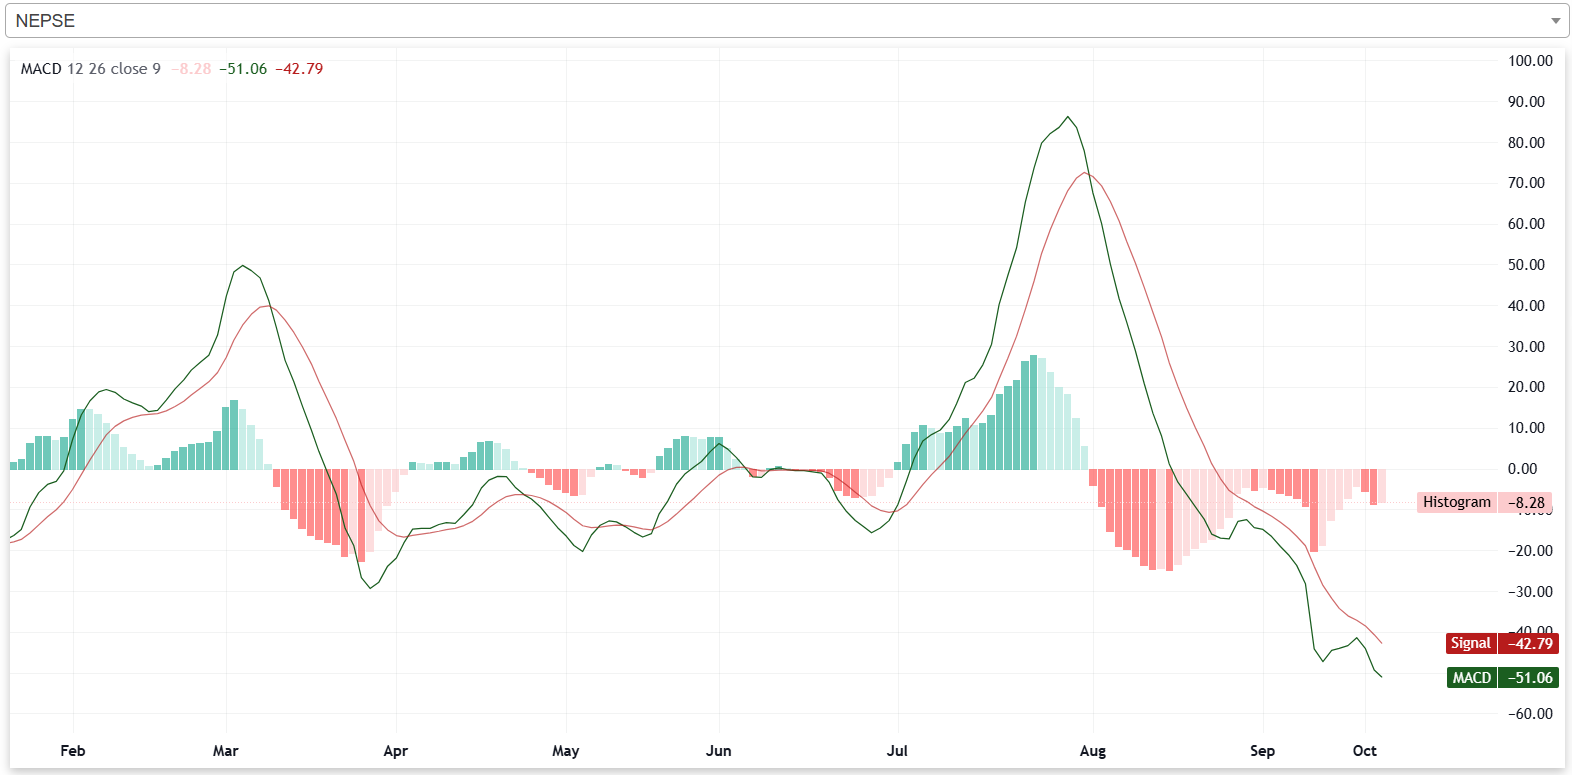Click the green MACD axis label

(1471, 678)
